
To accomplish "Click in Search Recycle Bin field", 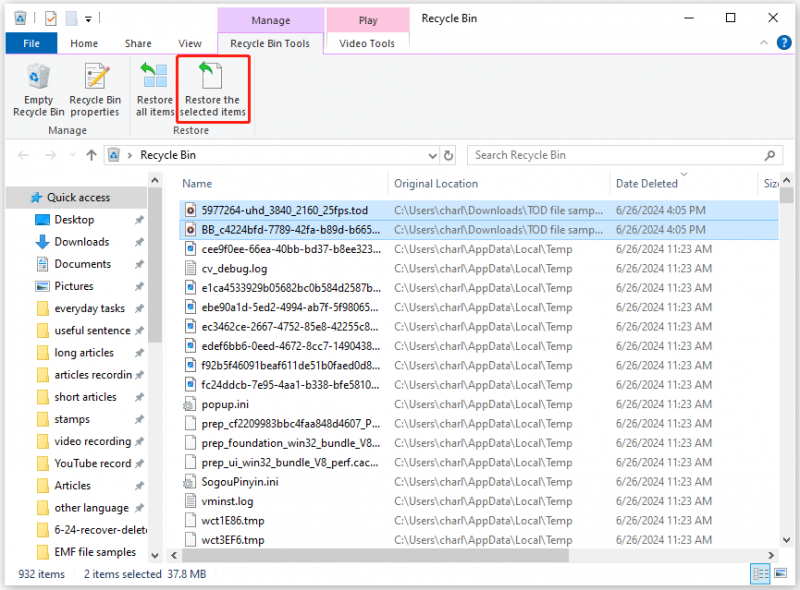I will 617,155.
